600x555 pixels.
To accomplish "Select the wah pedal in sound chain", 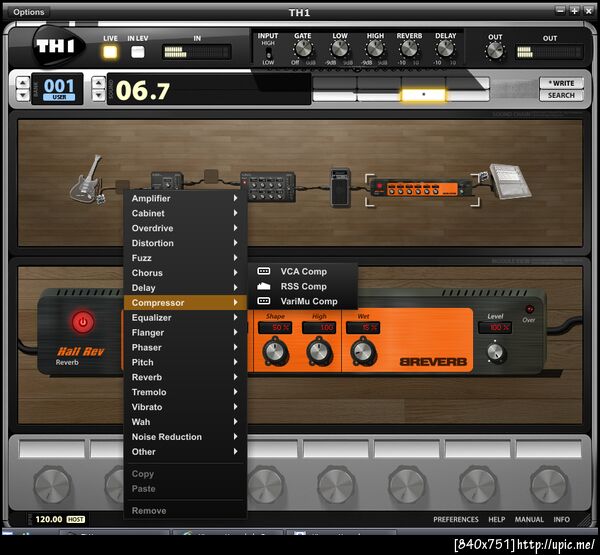I will (340, 188).
